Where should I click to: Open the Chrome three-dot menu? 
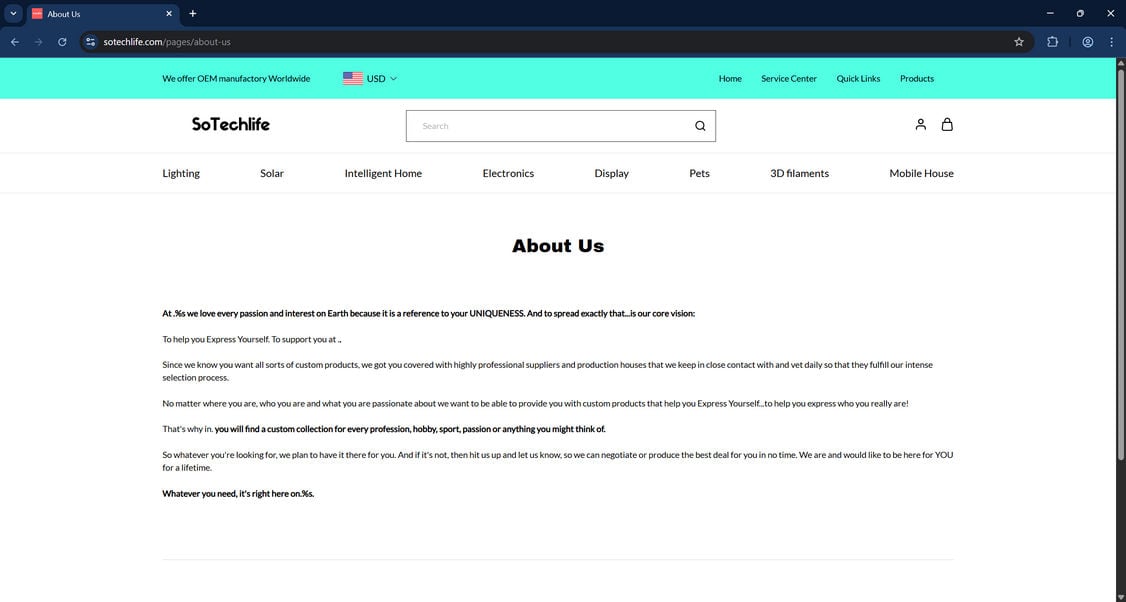[x=1111, y=42]
